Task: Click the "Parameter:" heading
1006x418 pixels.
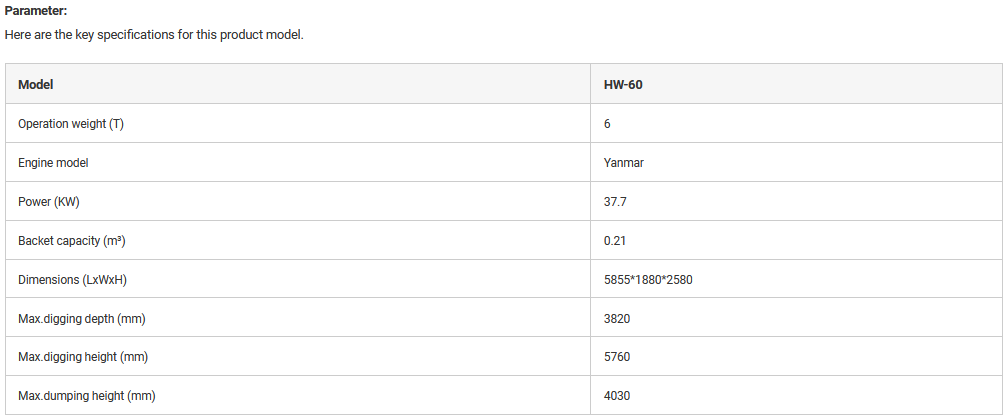Action: pyautogui.click(x=36, y=11)
